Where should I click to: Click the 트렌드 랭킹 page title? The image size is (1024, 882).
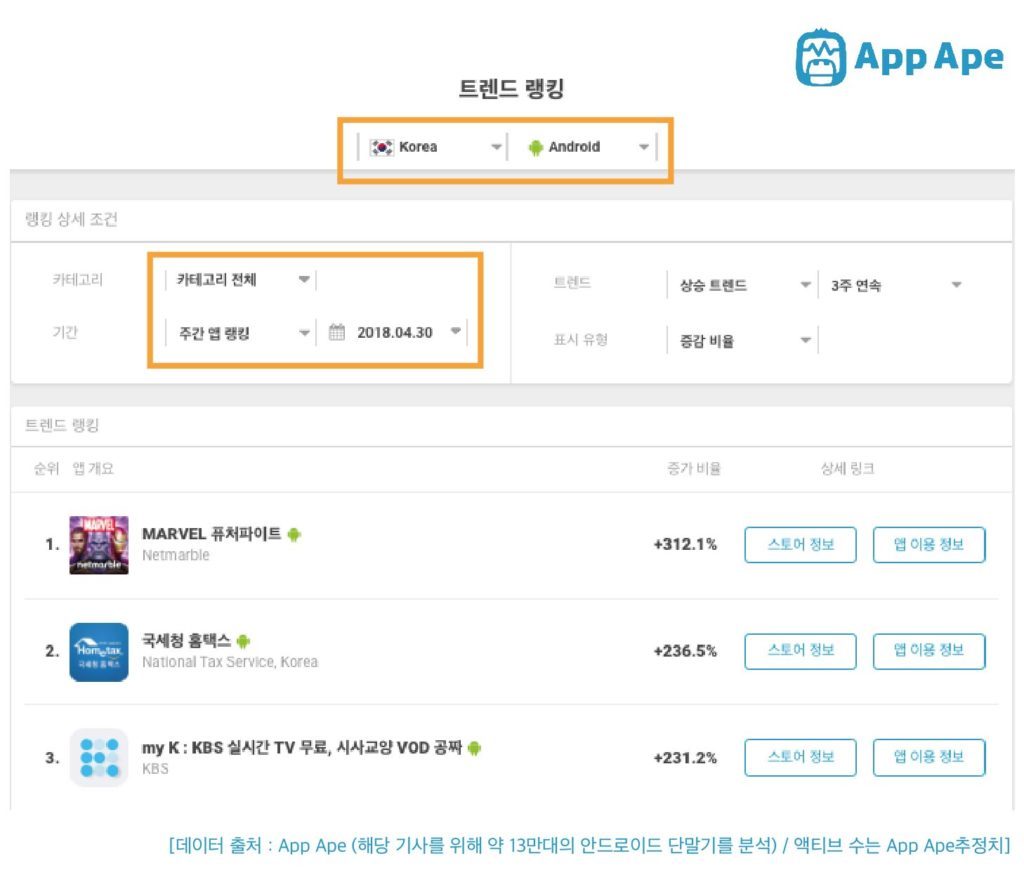[511, 88]
